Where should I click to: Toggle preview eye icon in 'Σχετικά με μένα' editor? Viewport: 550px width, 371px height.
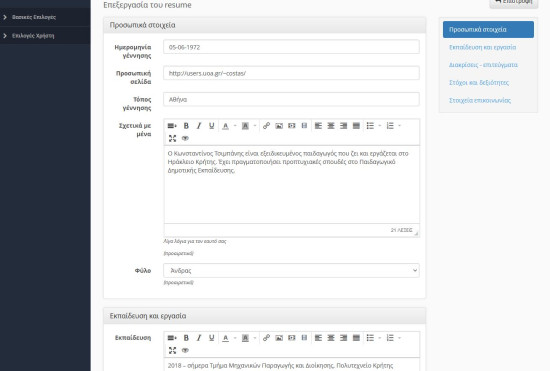(185, 138)
